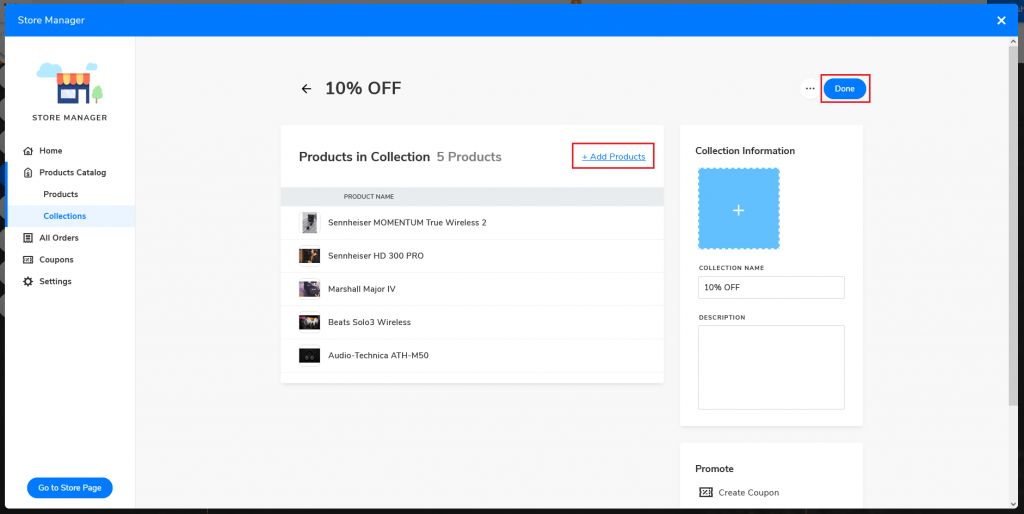Click the Store Manager shop logo
The height and width of the screenshot is (514, 1024).
(70, 84)
